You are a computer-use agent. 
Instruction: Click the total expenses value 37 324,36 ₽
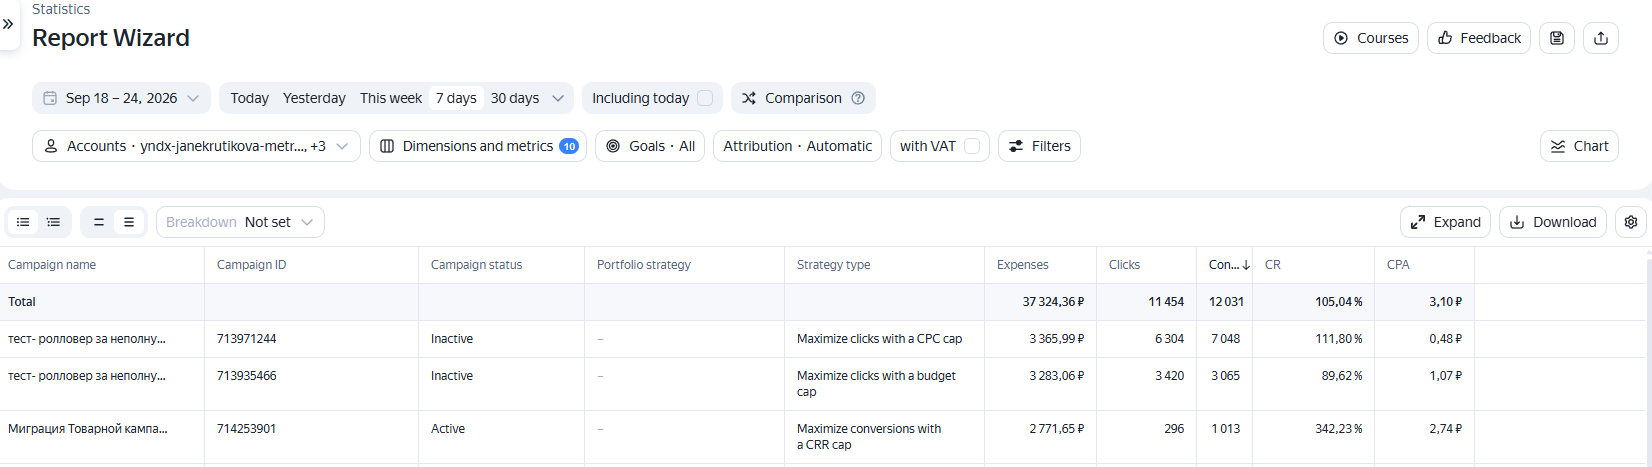(1053, 302)
